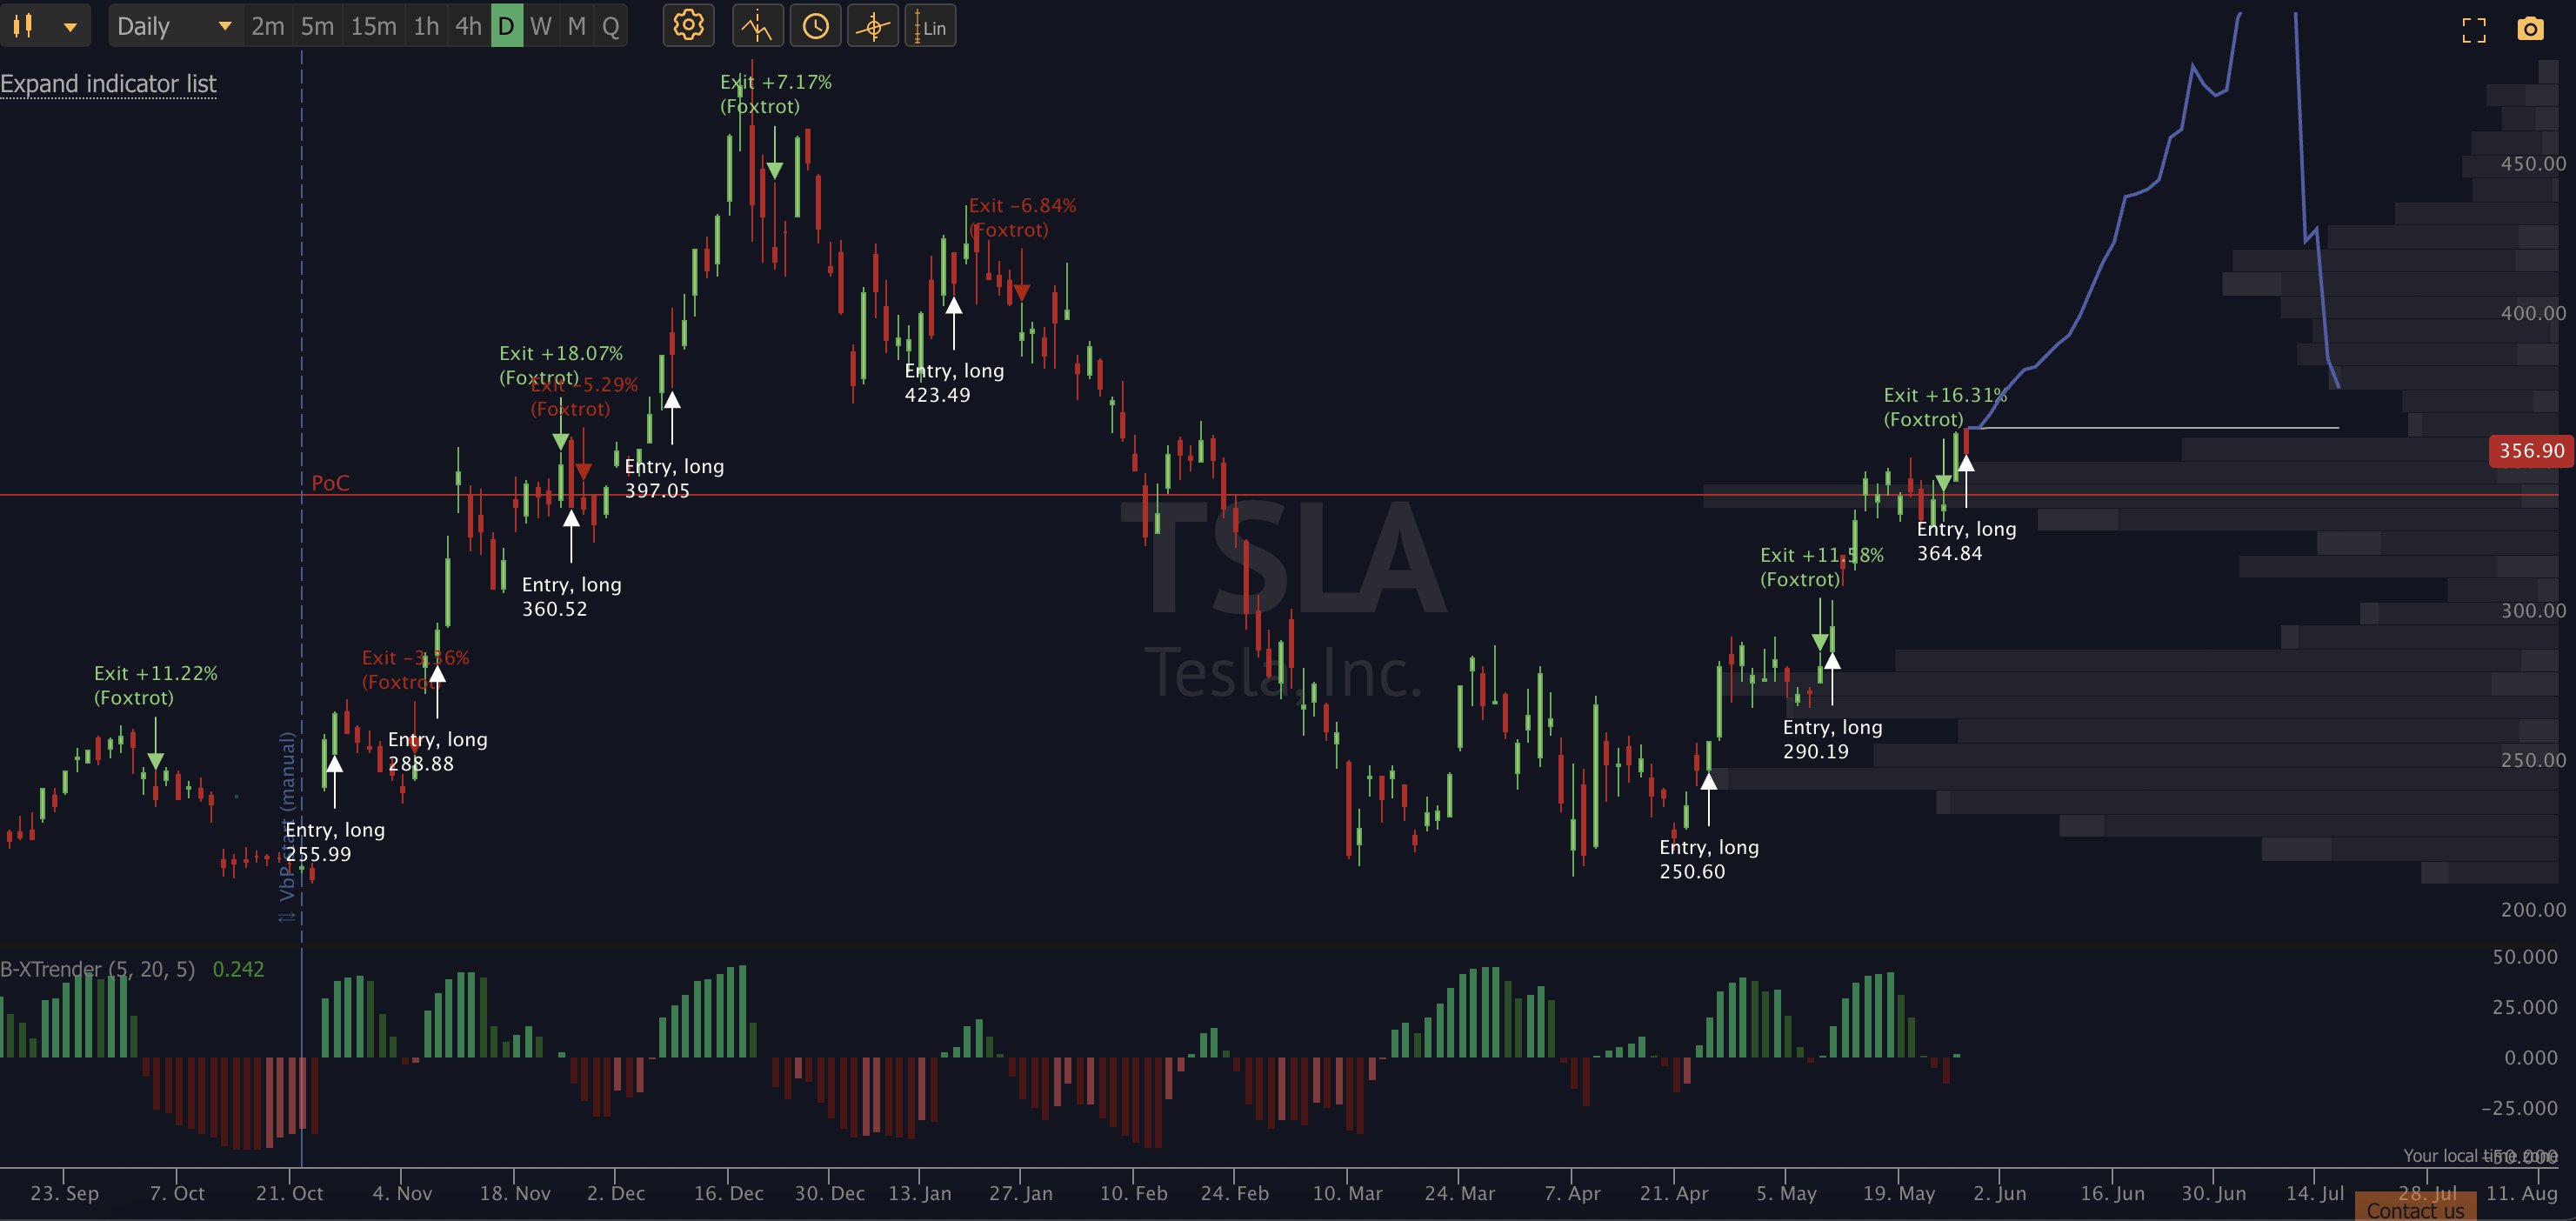Click the crosshair target icon

[873, 26]
